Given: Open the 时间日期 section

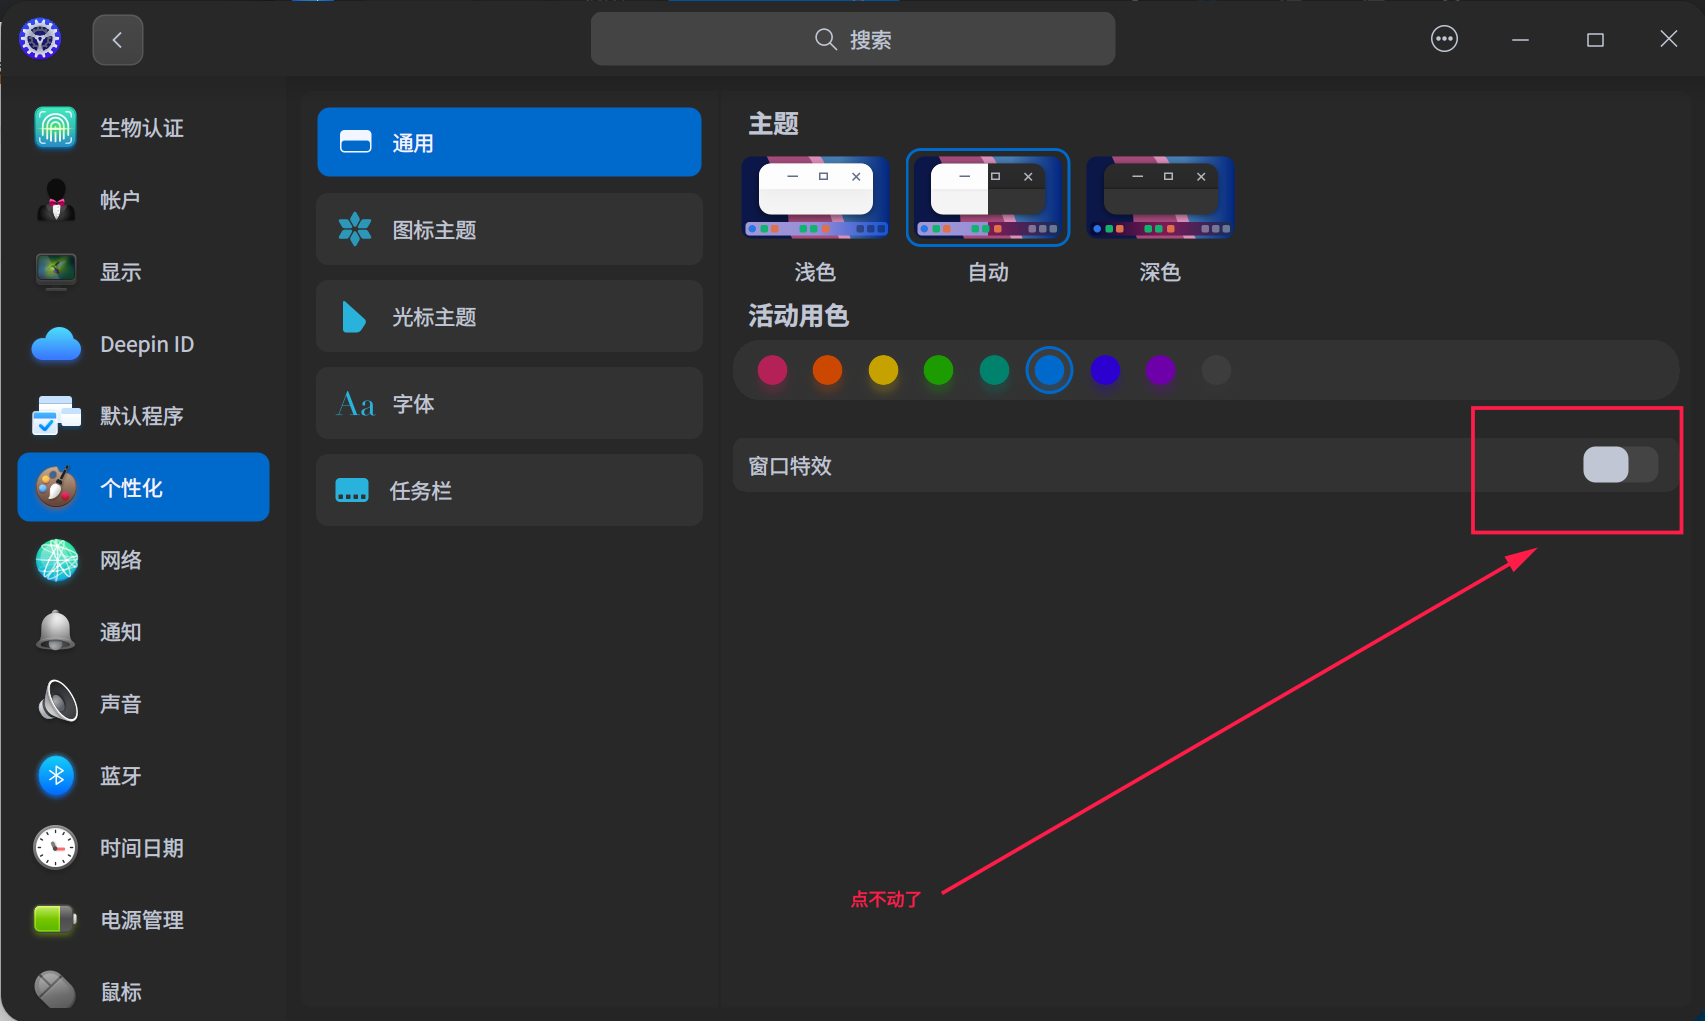Looking at the screenshot, I should (144, 848).
